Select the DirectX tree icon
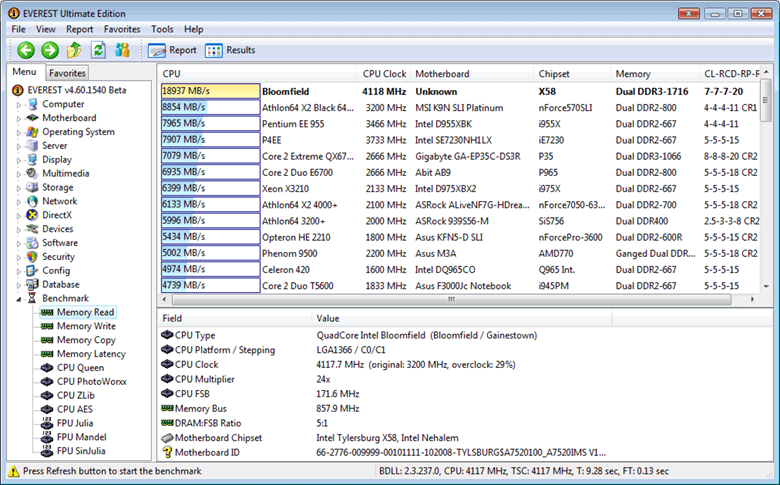Image resolution: width=780 pixels, height=485 pixels. pyautogui.click(x=32, y=215)
